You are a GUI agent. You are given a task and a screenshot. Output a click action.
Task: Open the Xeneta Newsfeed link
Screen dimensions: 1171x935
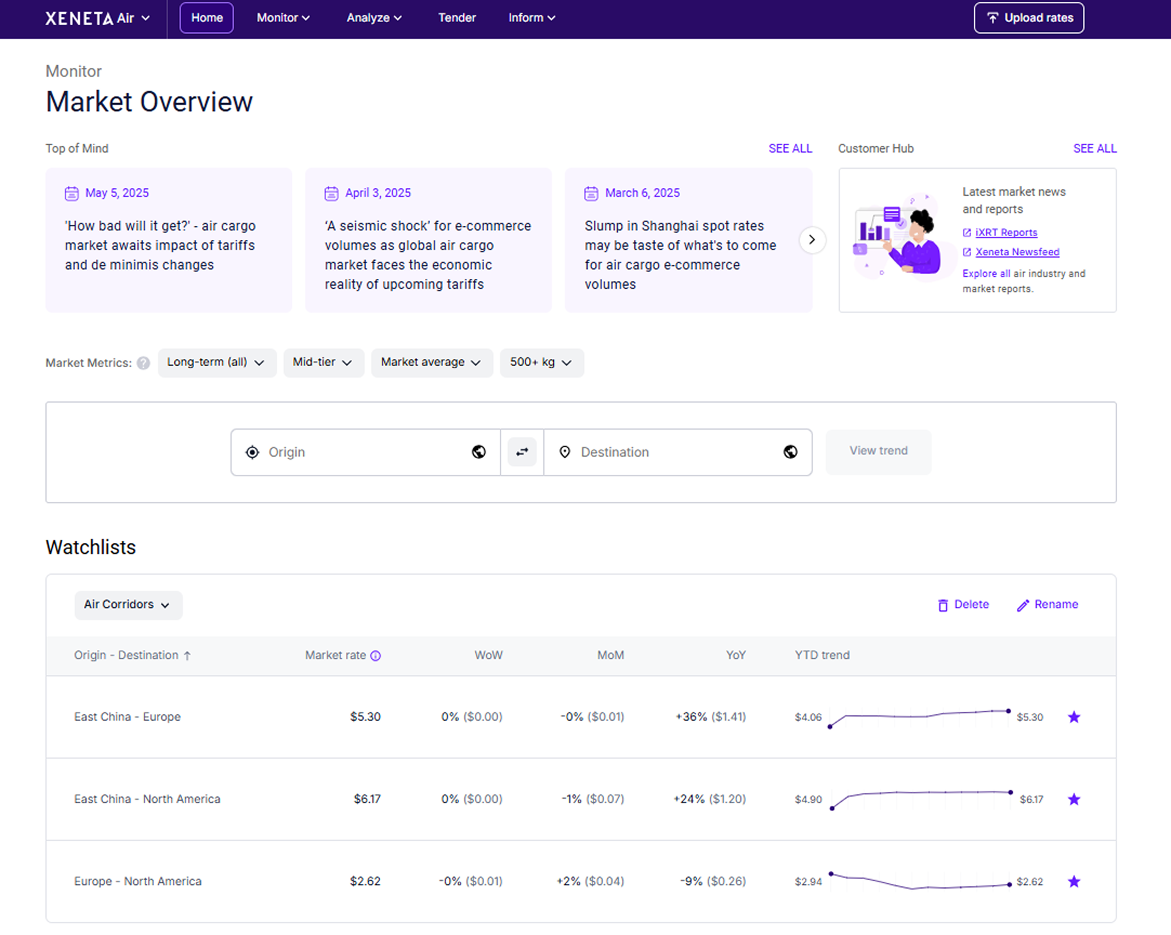1017,252
